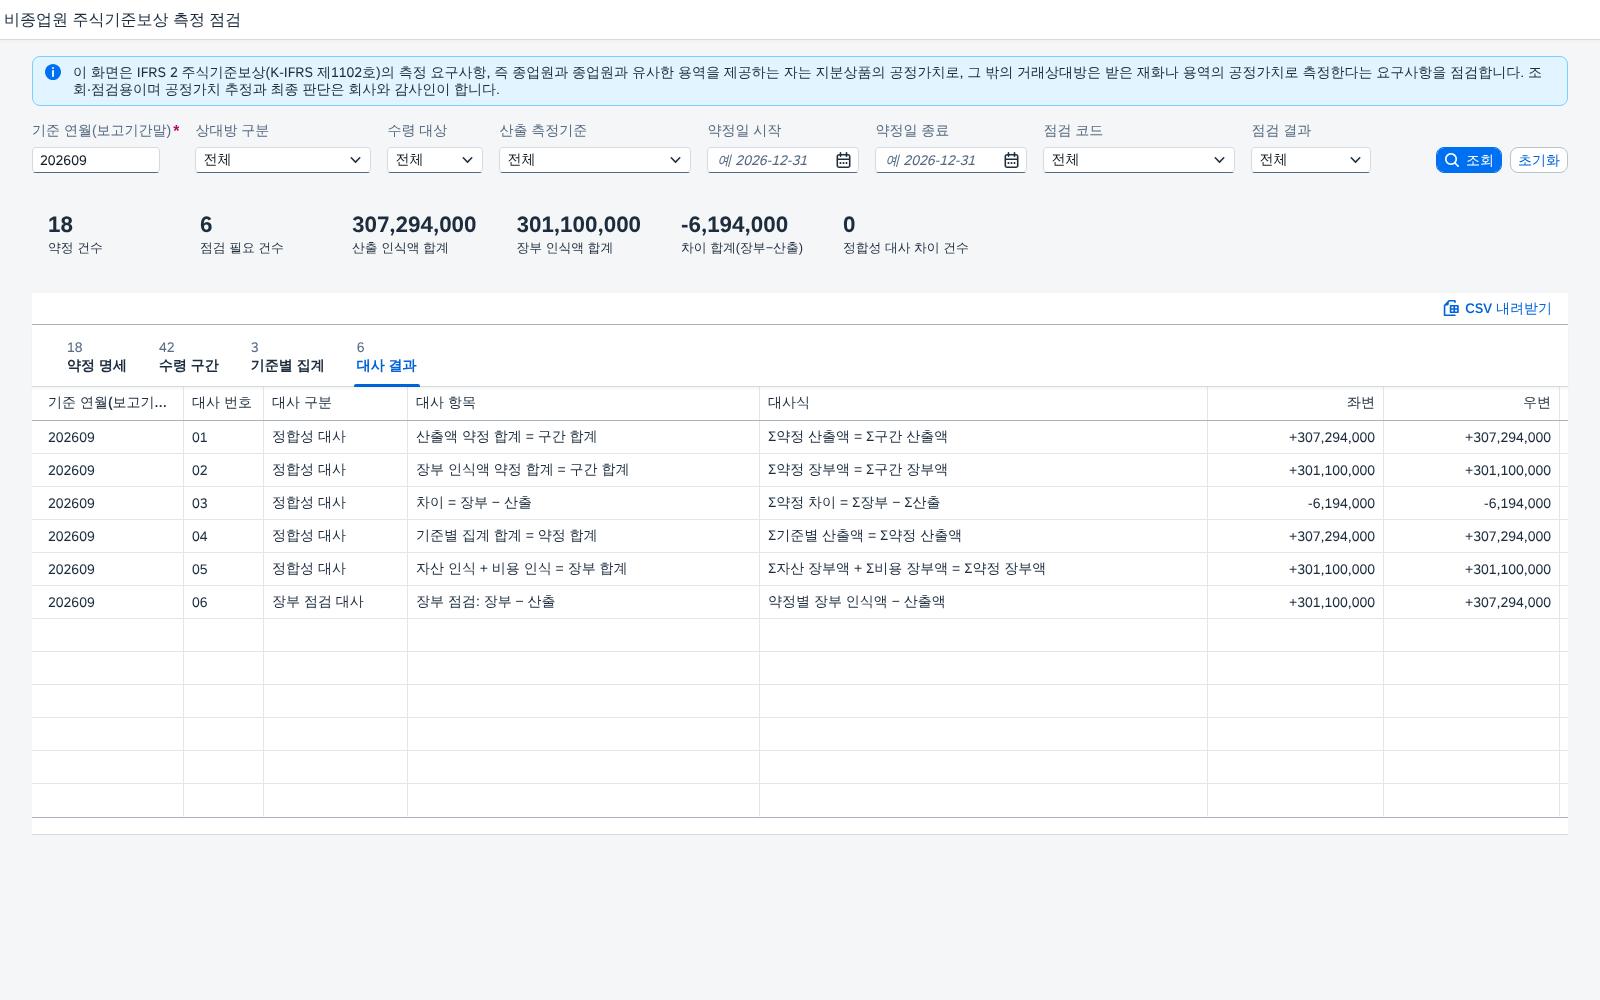Click the 대사 구분 column header

pyautogui.click(x=335, y=403)
